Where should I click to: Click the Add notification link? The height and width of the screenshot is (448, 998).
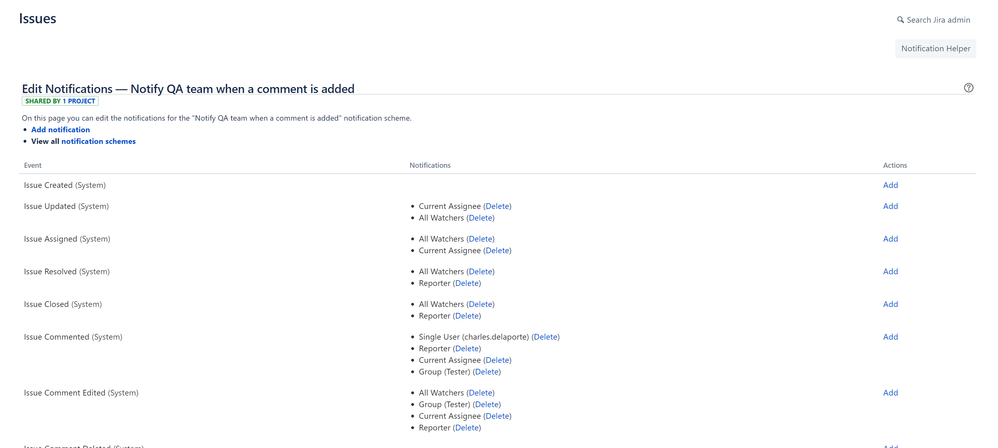60,130
